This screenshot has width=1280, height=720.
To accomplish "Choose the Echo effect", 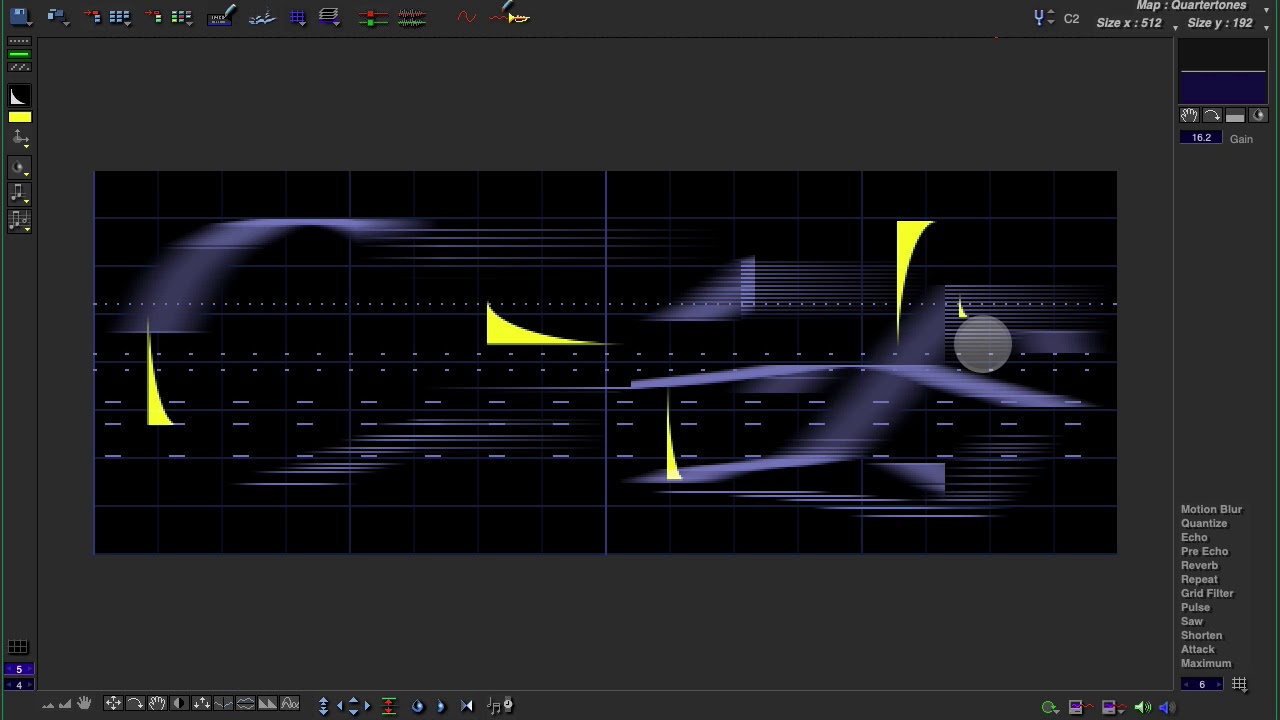I will pos(1194,537).
